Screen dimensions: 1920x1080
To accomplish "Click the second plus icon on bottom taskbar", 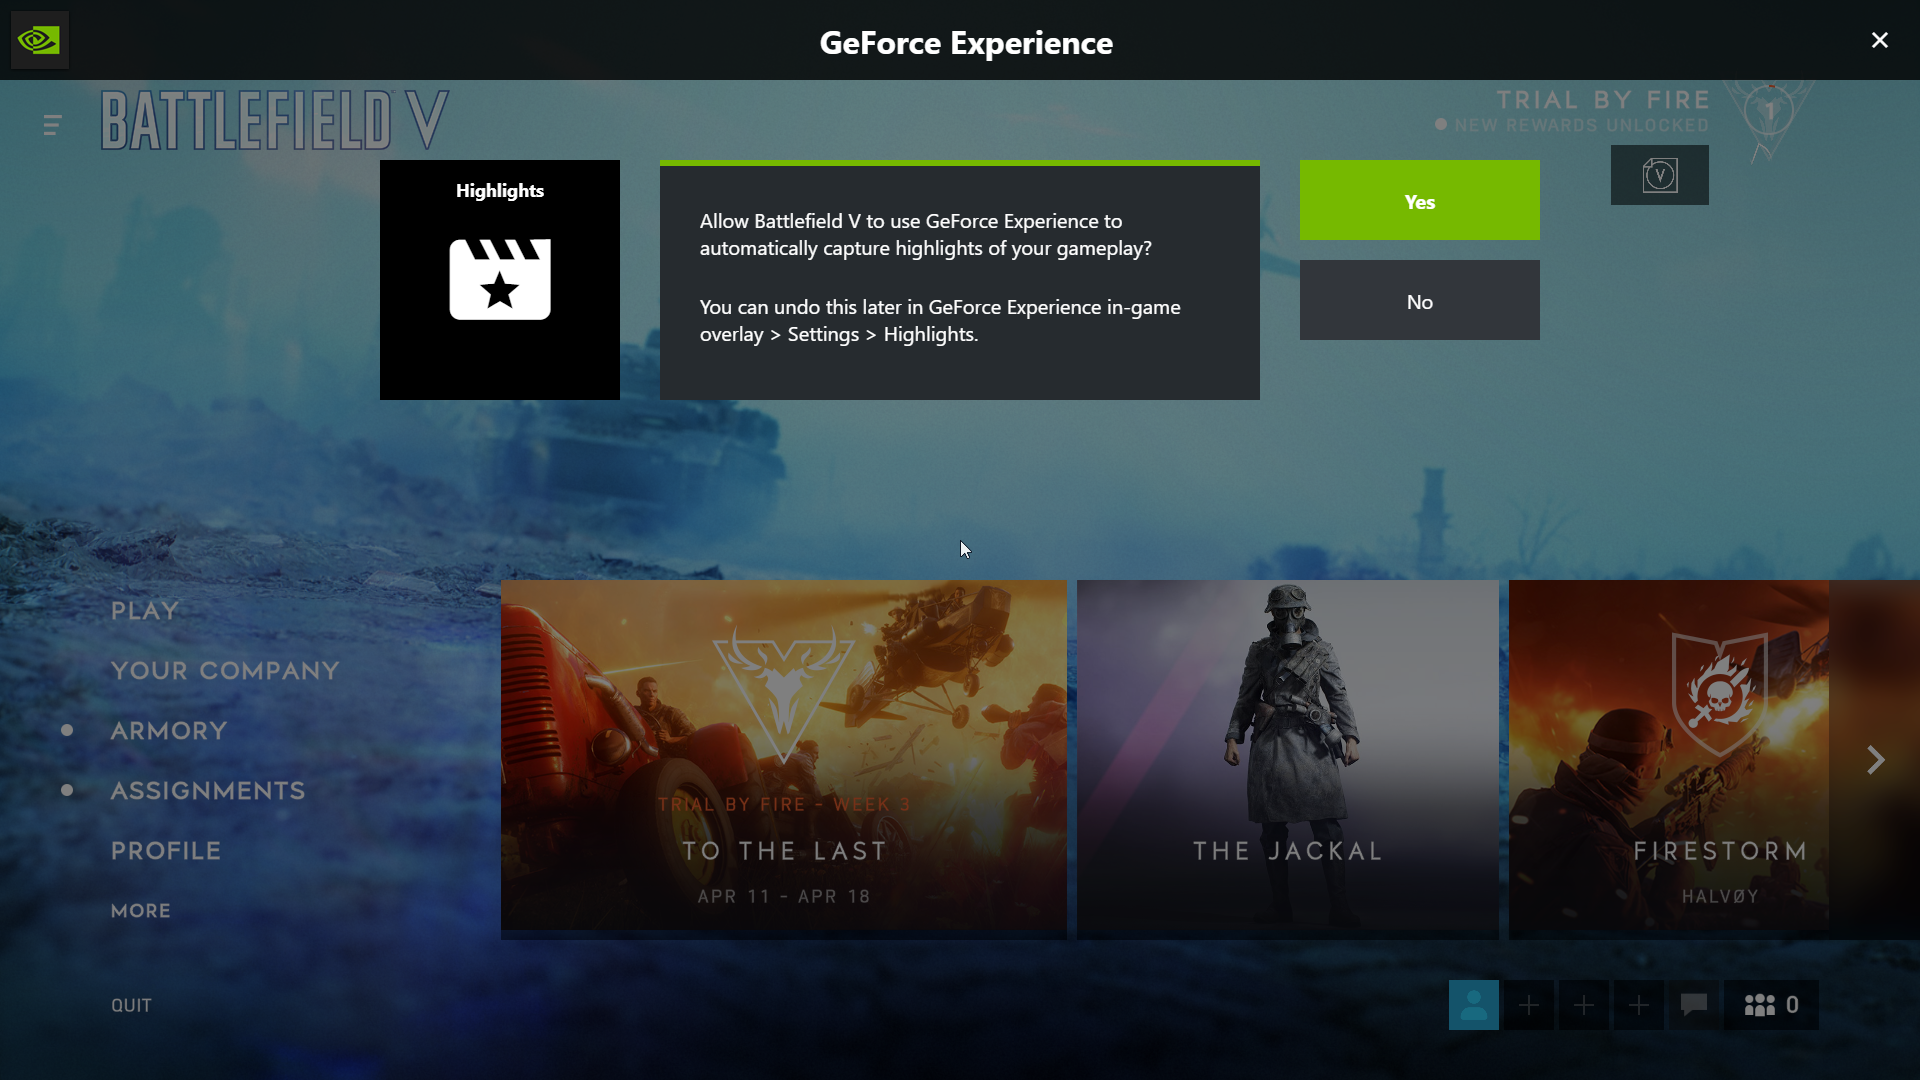I will 1584,1005.
